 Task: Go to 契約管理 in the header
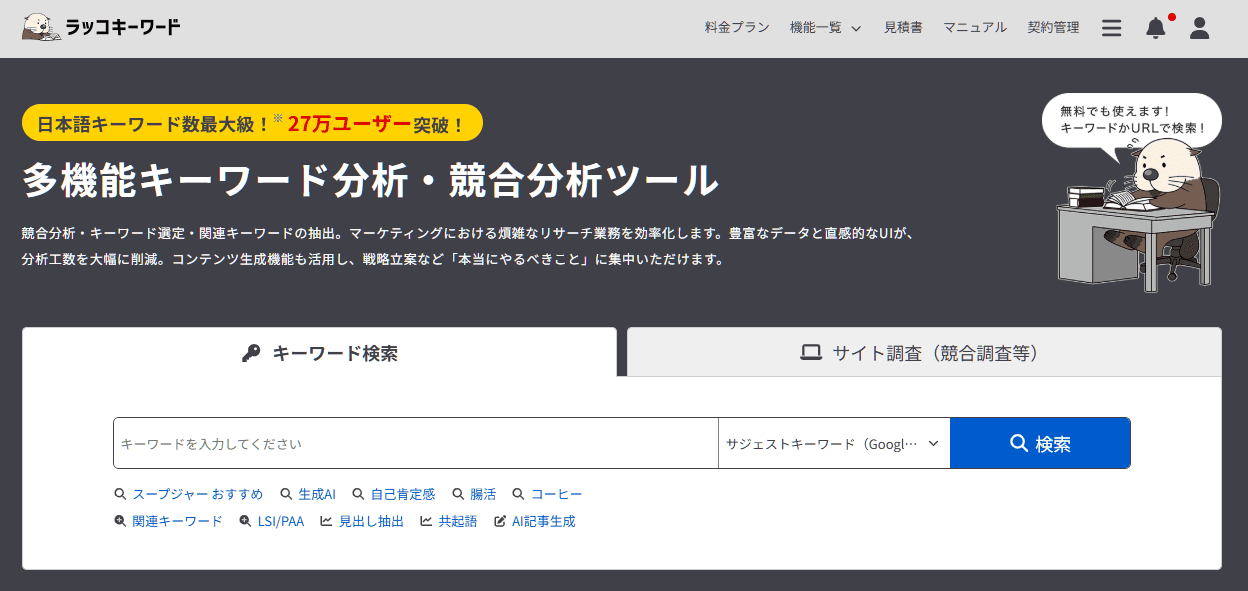point(1053,28)
